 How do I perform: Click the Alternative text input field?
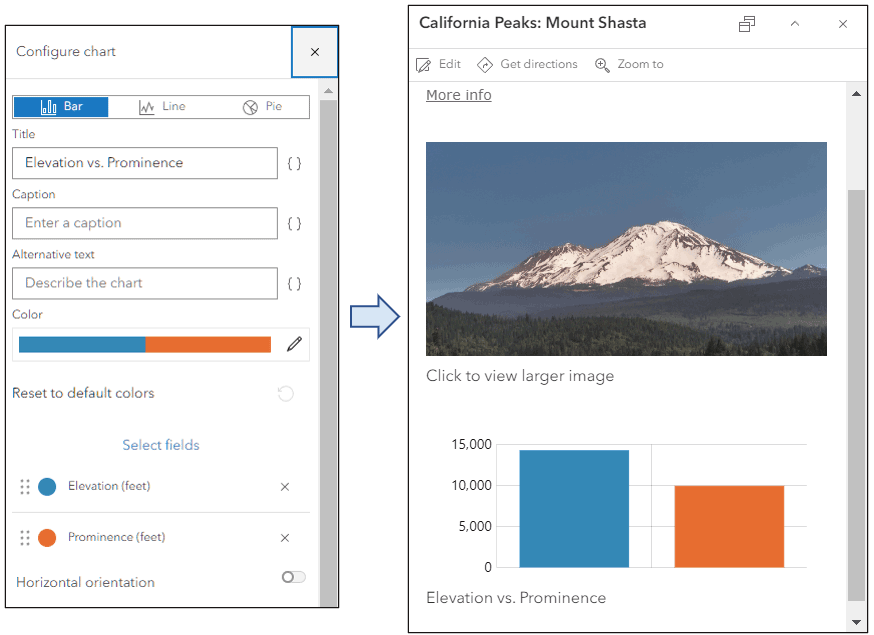click(x=145, y=283)
